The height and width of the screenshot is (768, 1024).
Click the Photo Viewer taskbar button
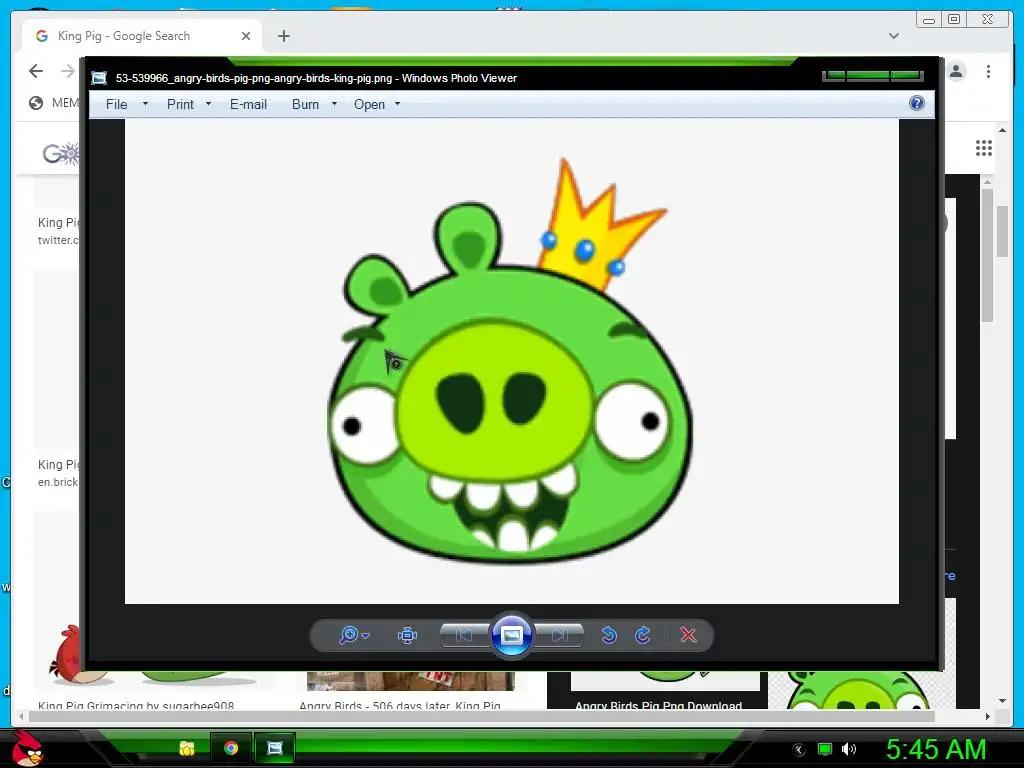pyautogui.click(x=275, y=748)
